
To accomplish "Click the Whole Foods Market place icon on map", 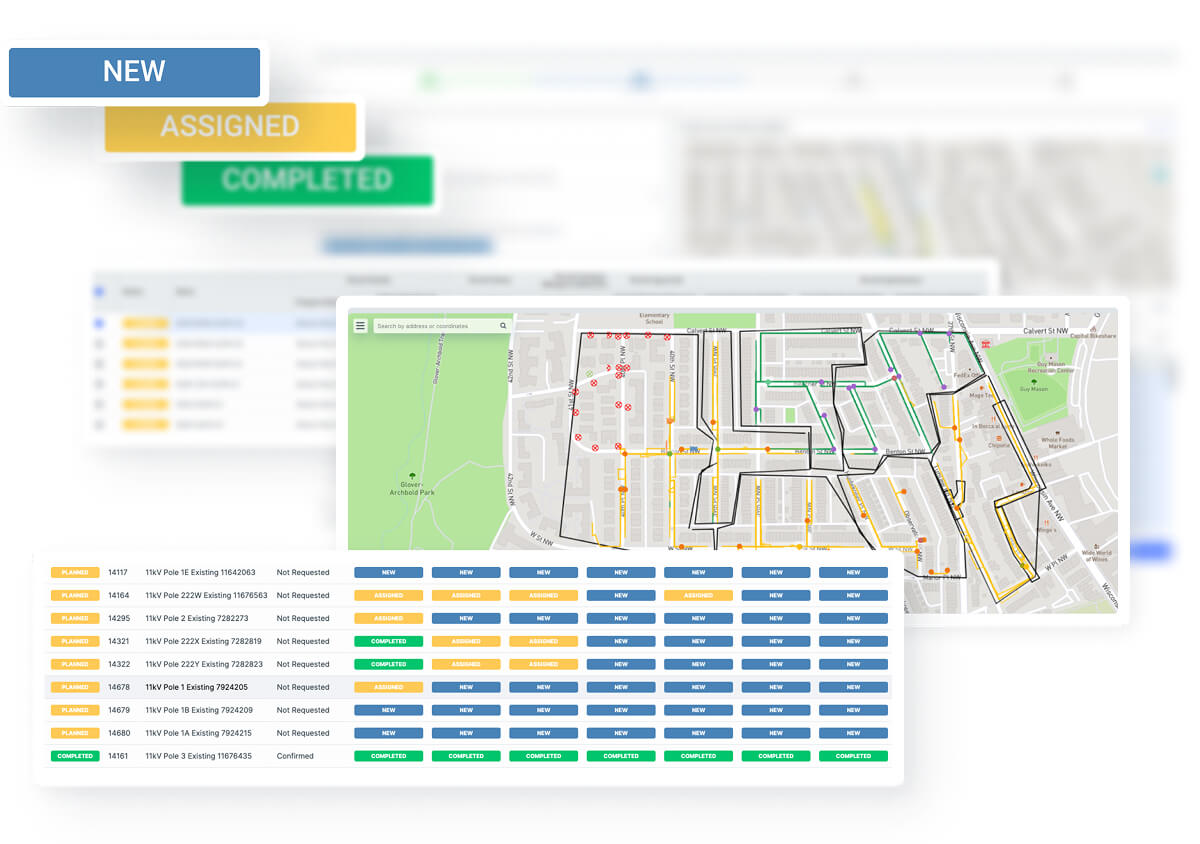I will pyautogui.click(x=1056, y=434).
